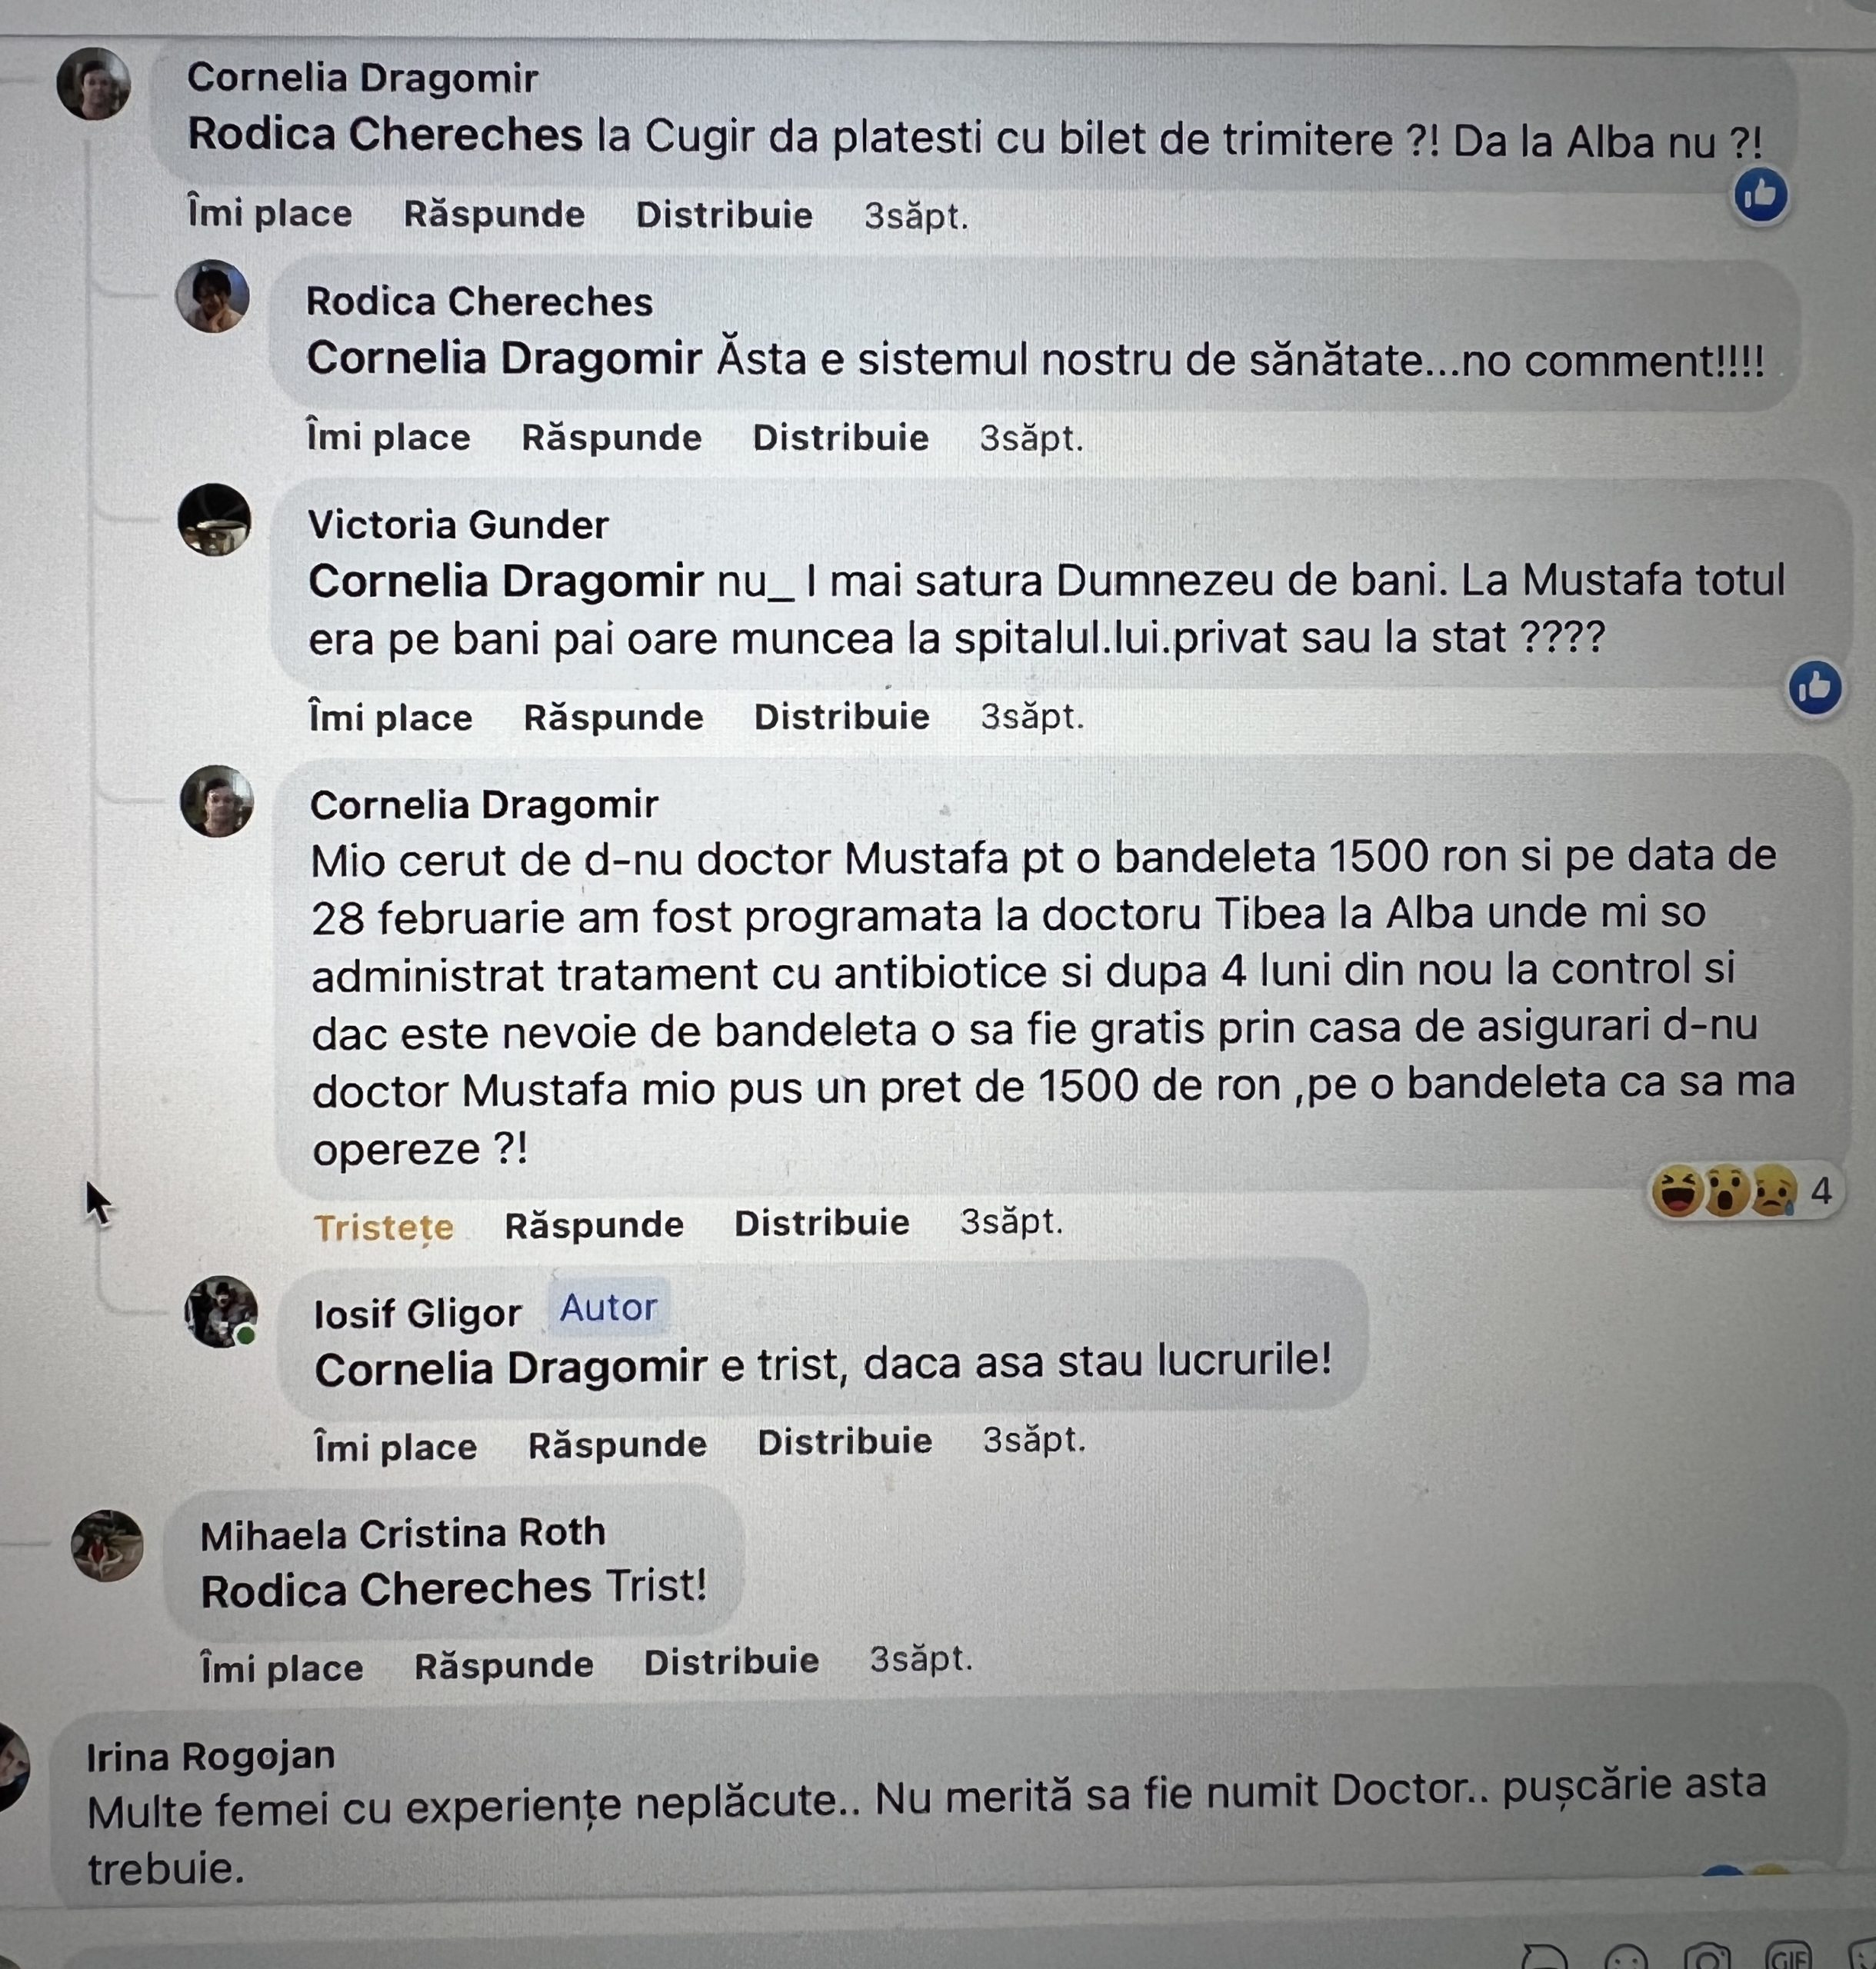The width and height of the screenshot is (1876, 1969).
Task: Click the like reaction badge on Cornelia's first comment
Action: point(1760,195)
